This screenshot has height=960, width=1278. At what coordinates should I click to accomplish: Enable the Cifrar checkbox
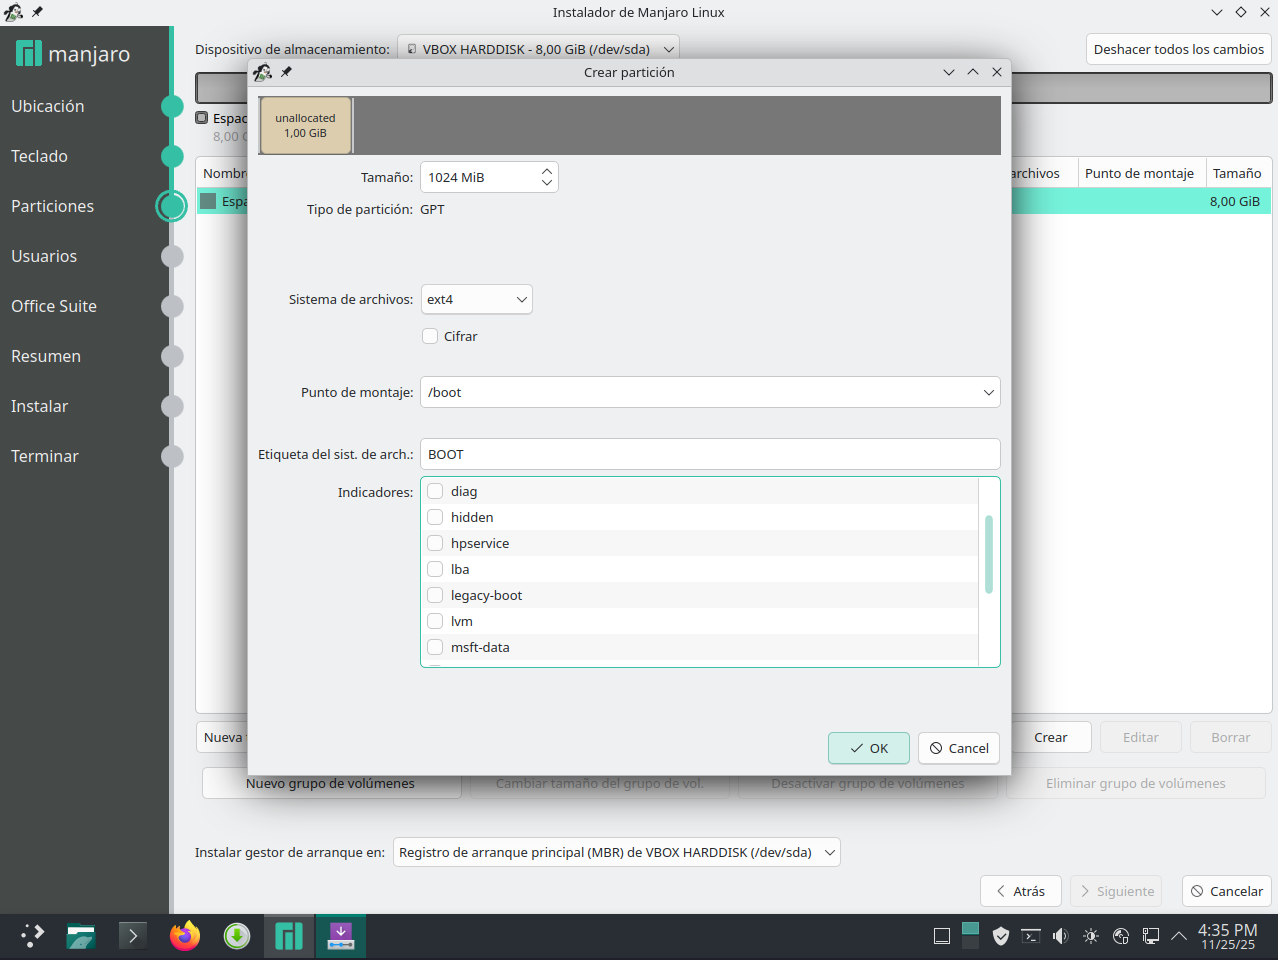click(431, 336)
